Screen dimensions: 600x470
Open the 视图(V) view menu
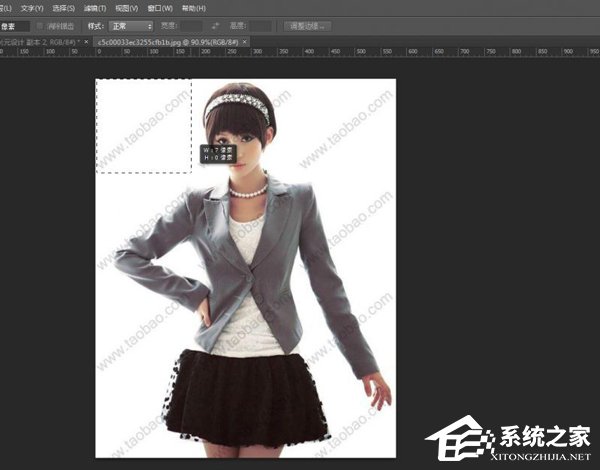[x=128, y=8]
